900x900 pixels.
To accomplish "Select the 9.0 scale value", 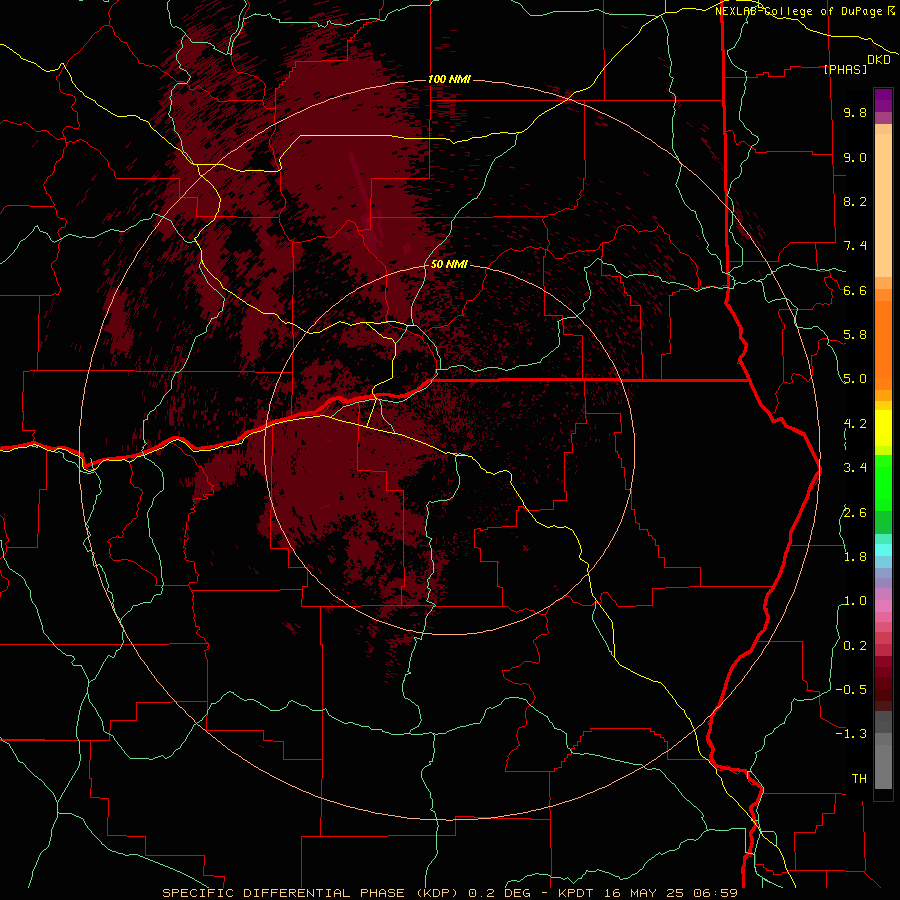I will point(855,157).
